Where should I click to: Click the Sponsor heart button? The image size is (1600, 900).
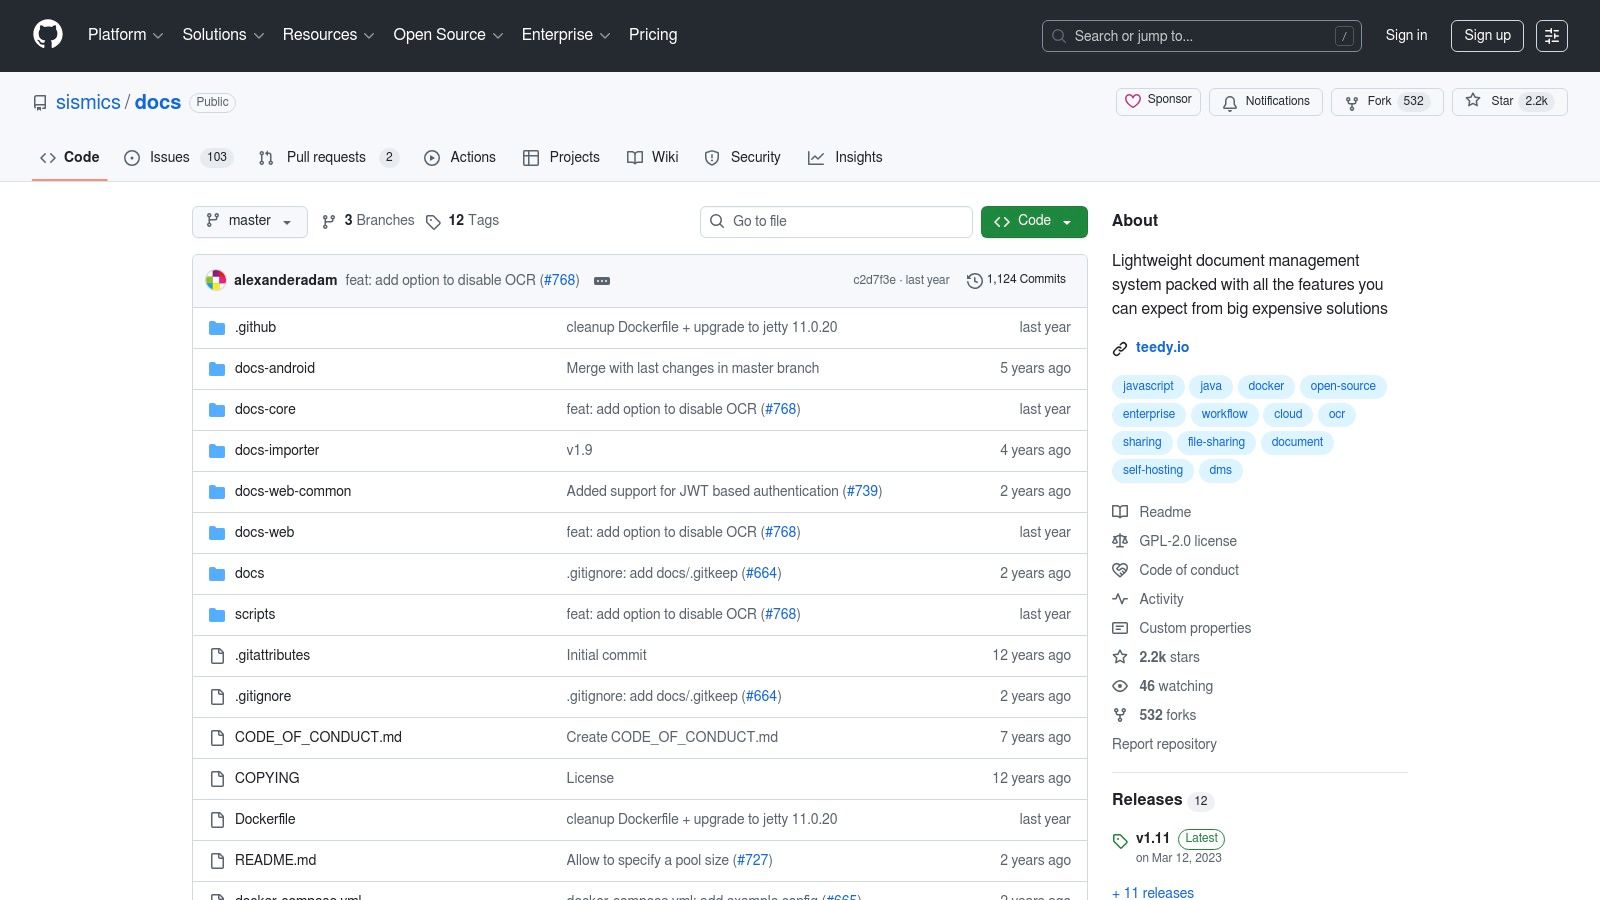pyautogui.click(x=1158, y=101)
